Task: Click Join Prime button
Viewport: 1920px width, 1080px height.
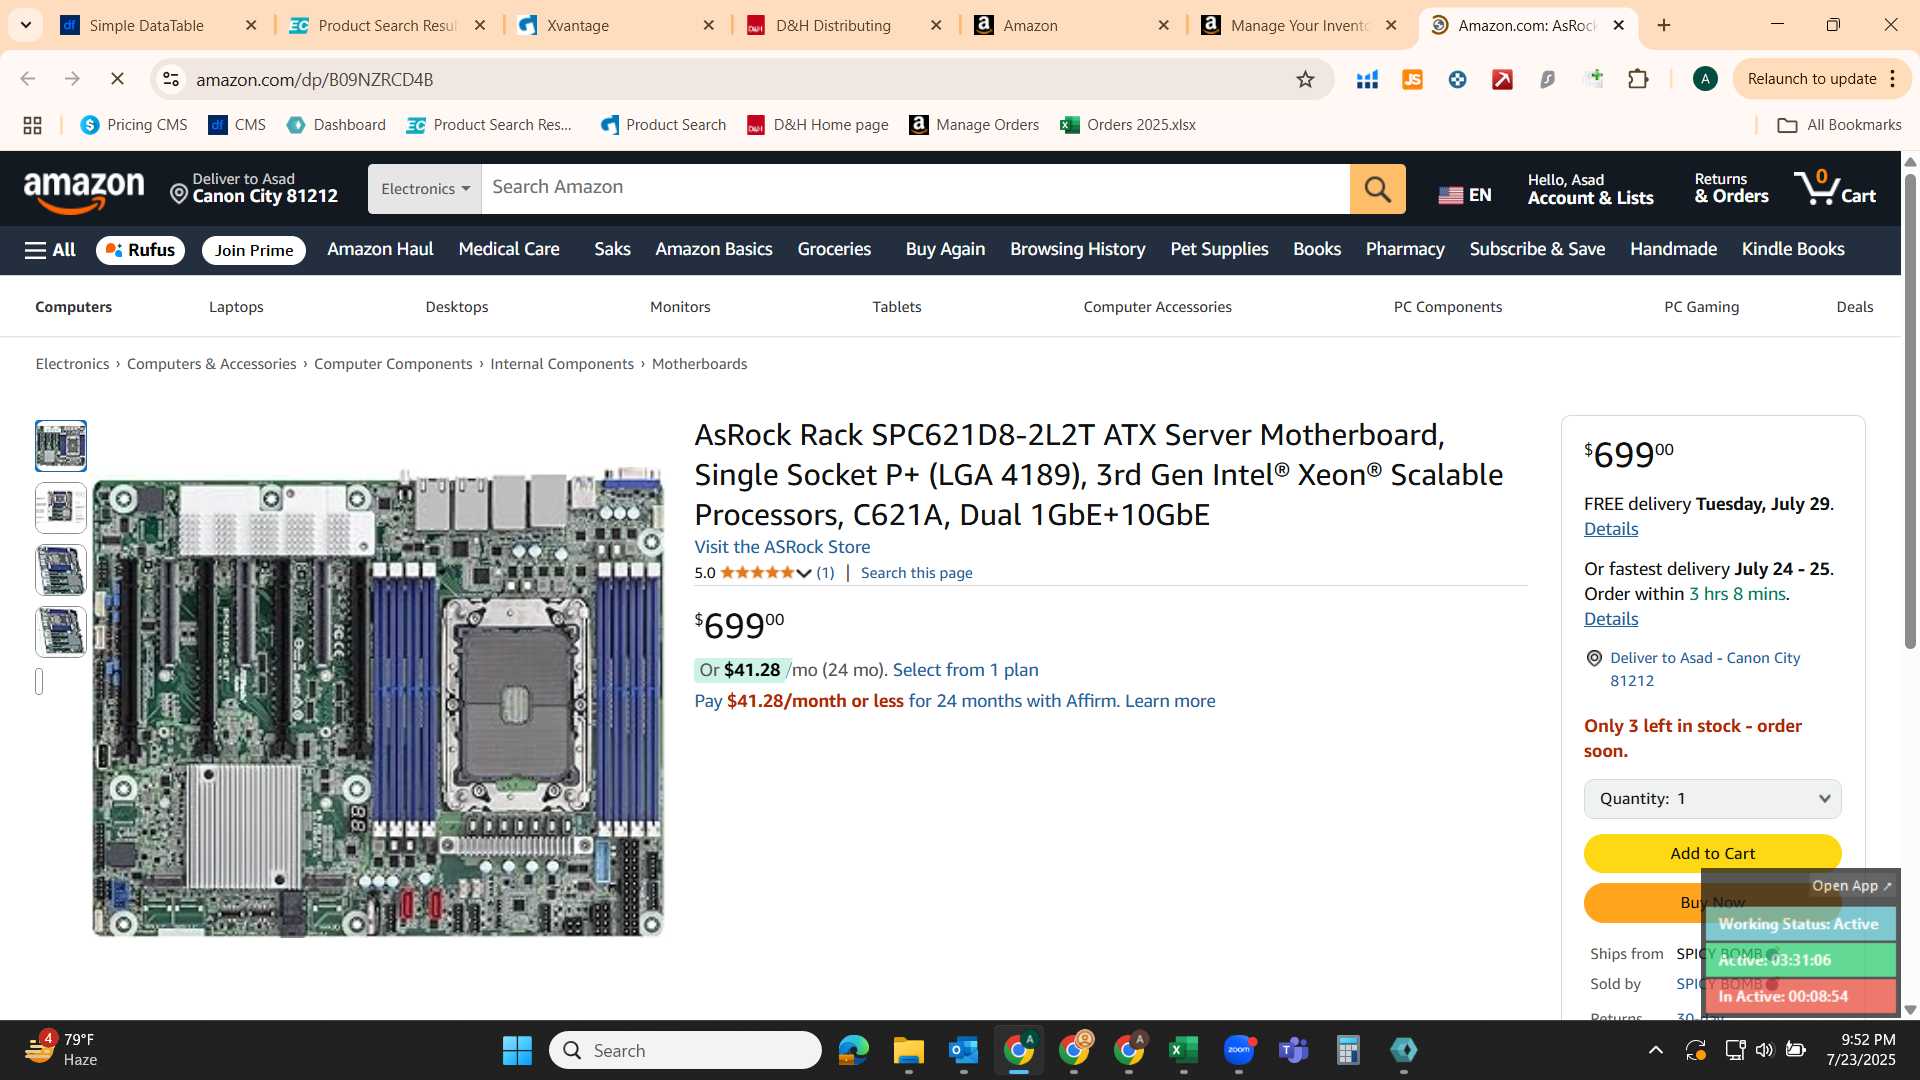Action: [254, 250]
